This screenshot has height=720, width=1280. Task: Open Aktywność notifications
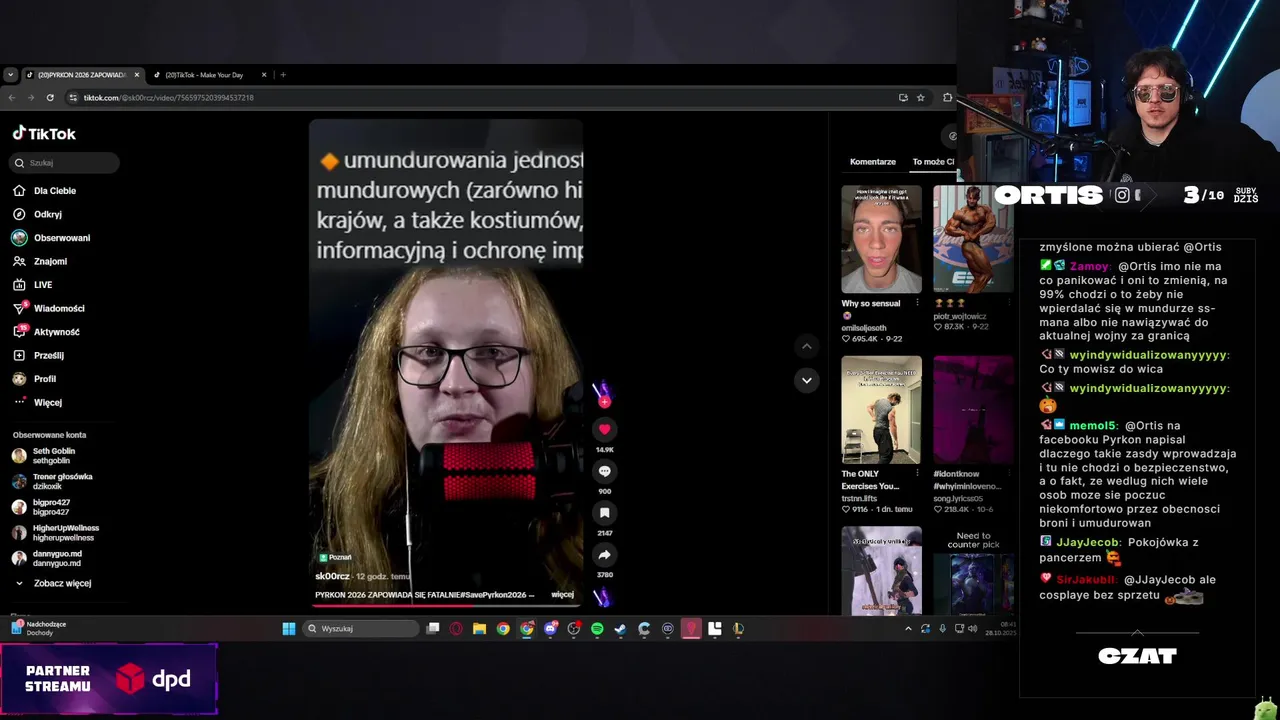(x=46, y=332)
